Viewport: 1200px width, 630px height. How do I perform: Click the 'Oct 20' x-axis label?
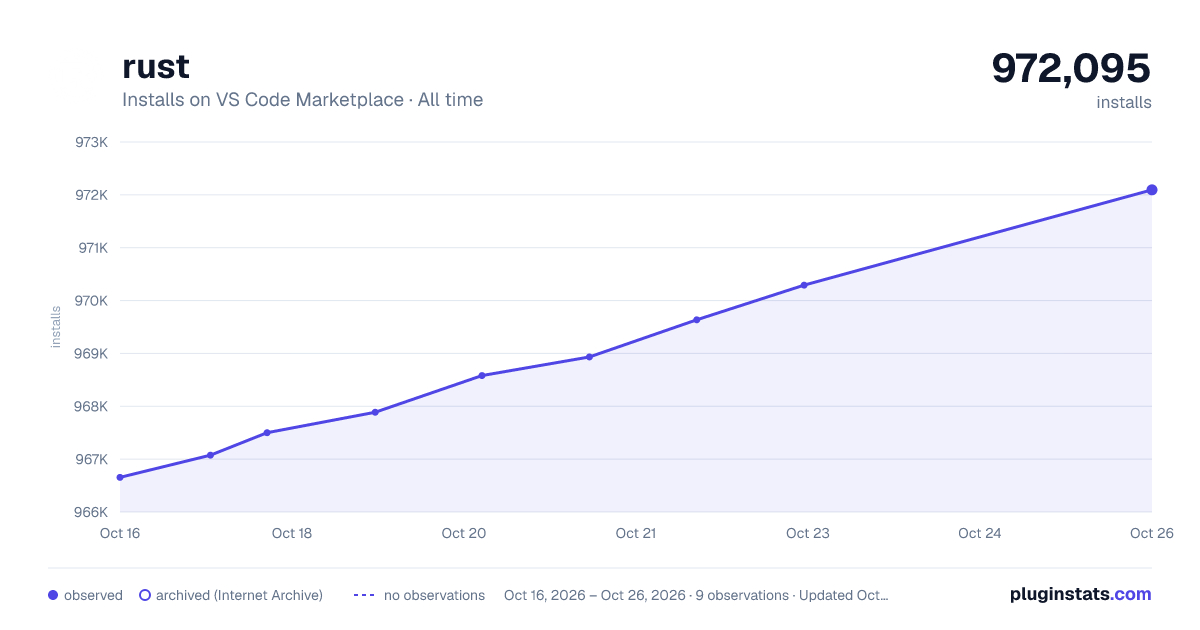[464, 533]
